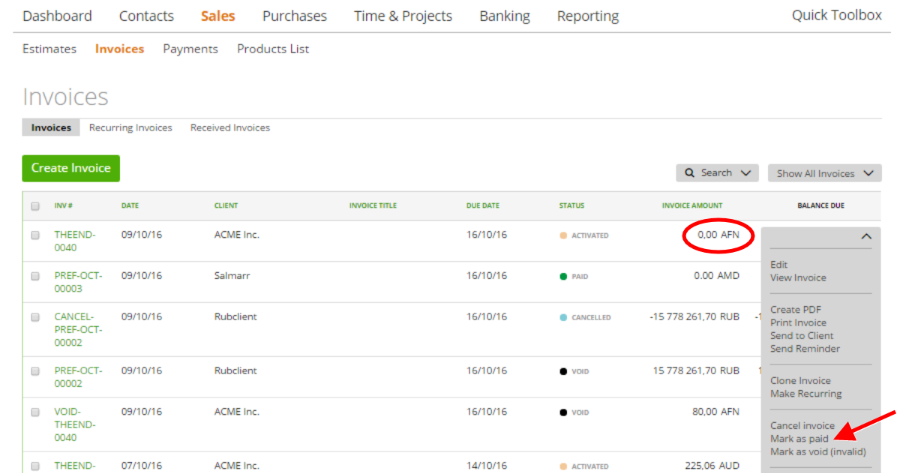Viewport: 918px width, 473px height.
Task: Click the PAID status of PREF-OCT-00003
Action: click(574, 276)
